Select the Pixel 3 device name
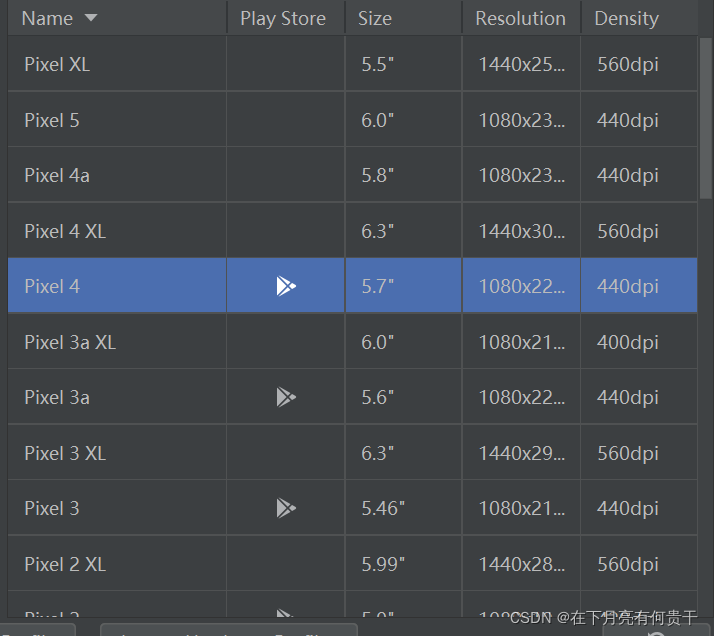Viewport: 714px width, 636px height. click(52, 509)
